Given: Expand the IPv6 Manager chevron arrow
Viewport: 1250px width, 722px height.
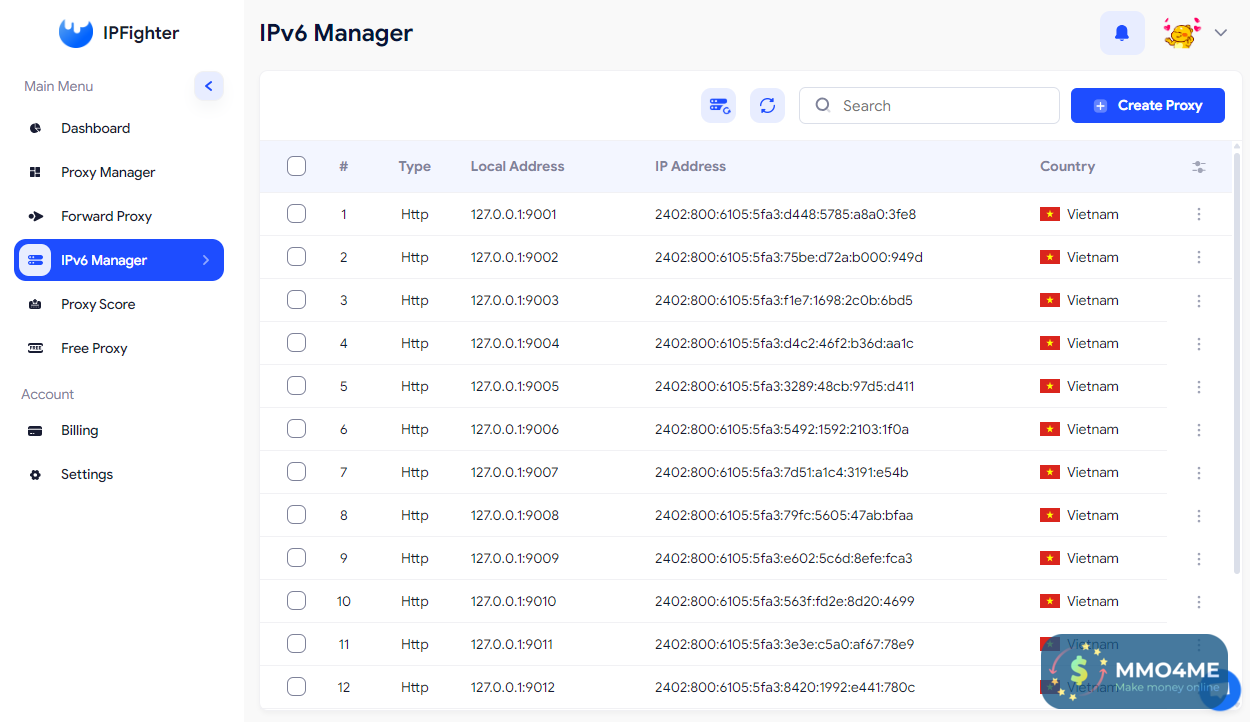Looking at the screenshot, I should point(205,260).
